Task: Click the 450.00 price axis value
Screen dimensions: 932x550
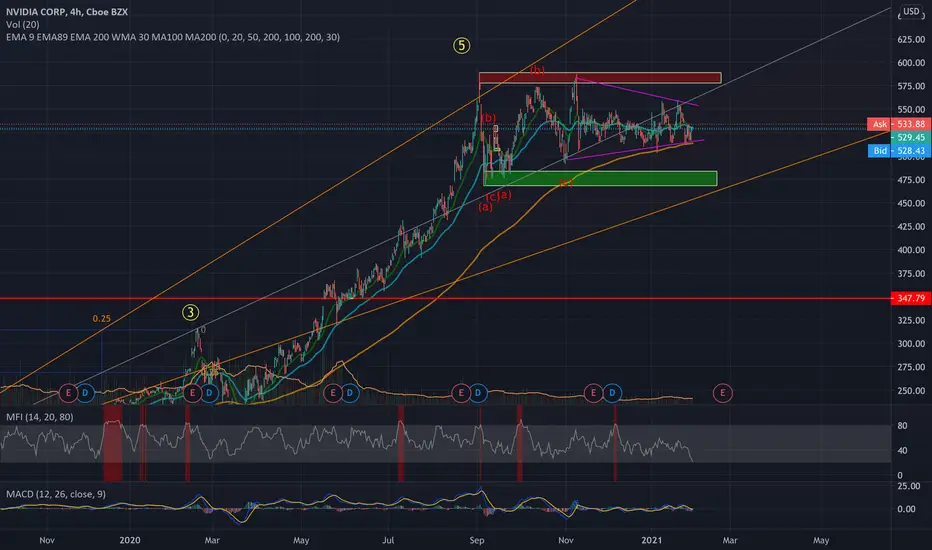Action: coord(911,203)
